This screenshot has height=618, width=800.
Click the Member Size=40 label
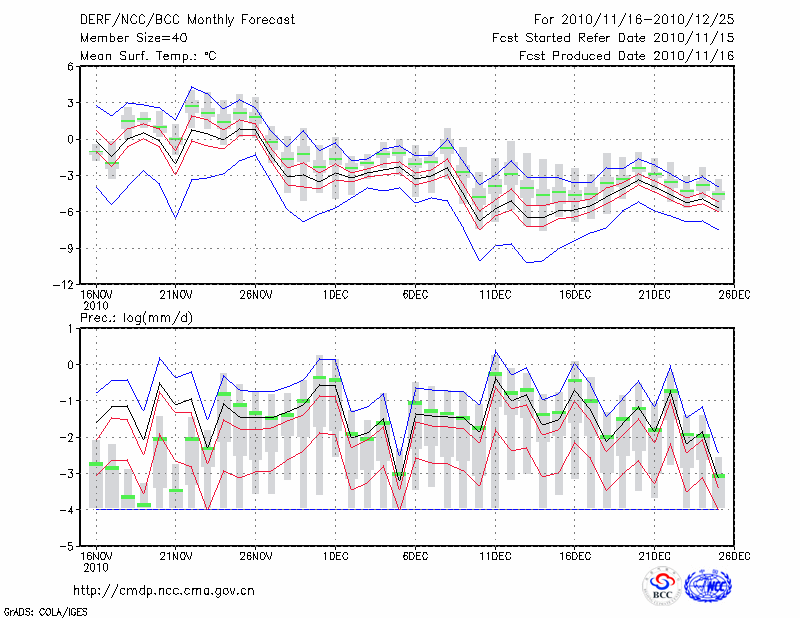pos(127,37)
